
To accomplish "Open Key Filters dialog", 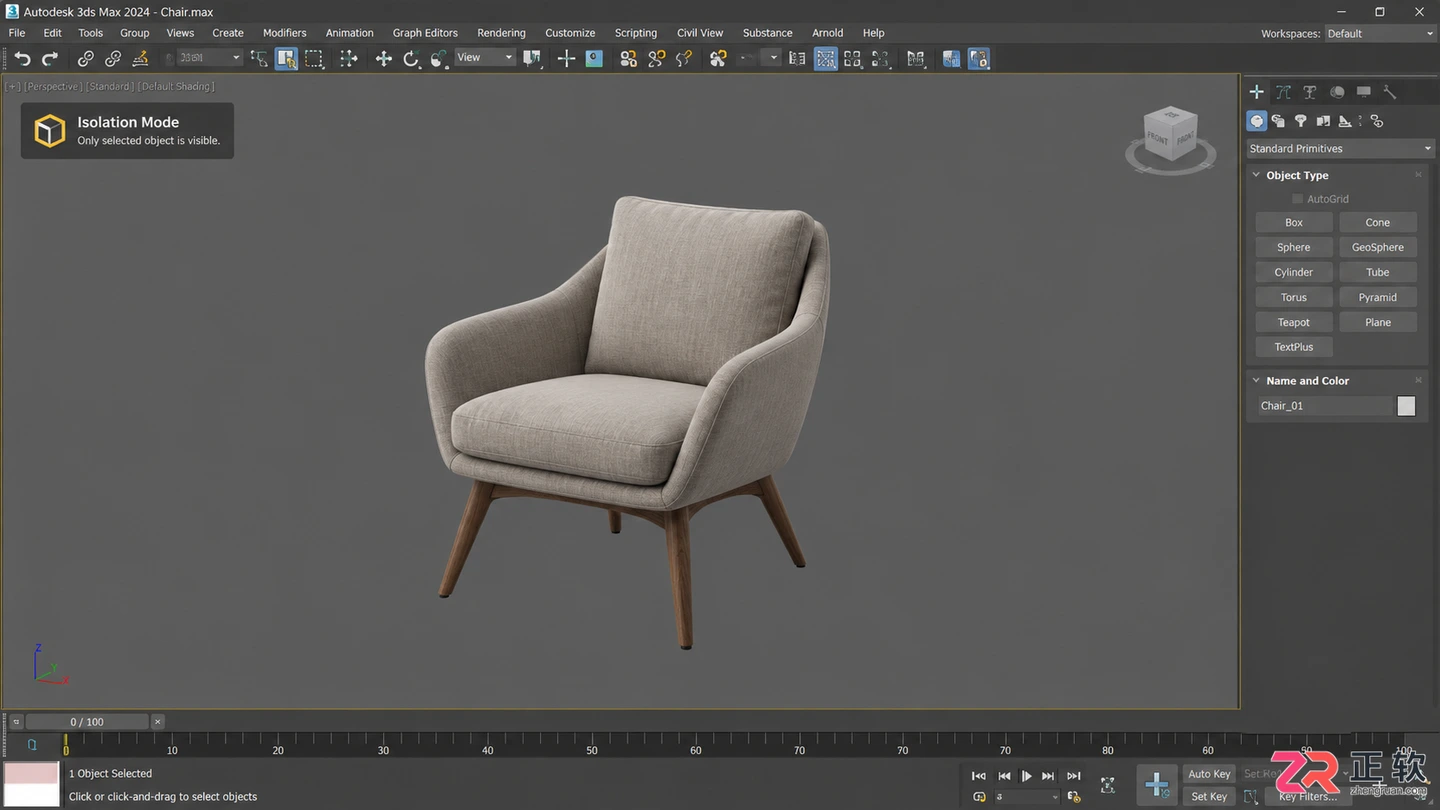I will pyautogui.click(x=1307, y=797).
